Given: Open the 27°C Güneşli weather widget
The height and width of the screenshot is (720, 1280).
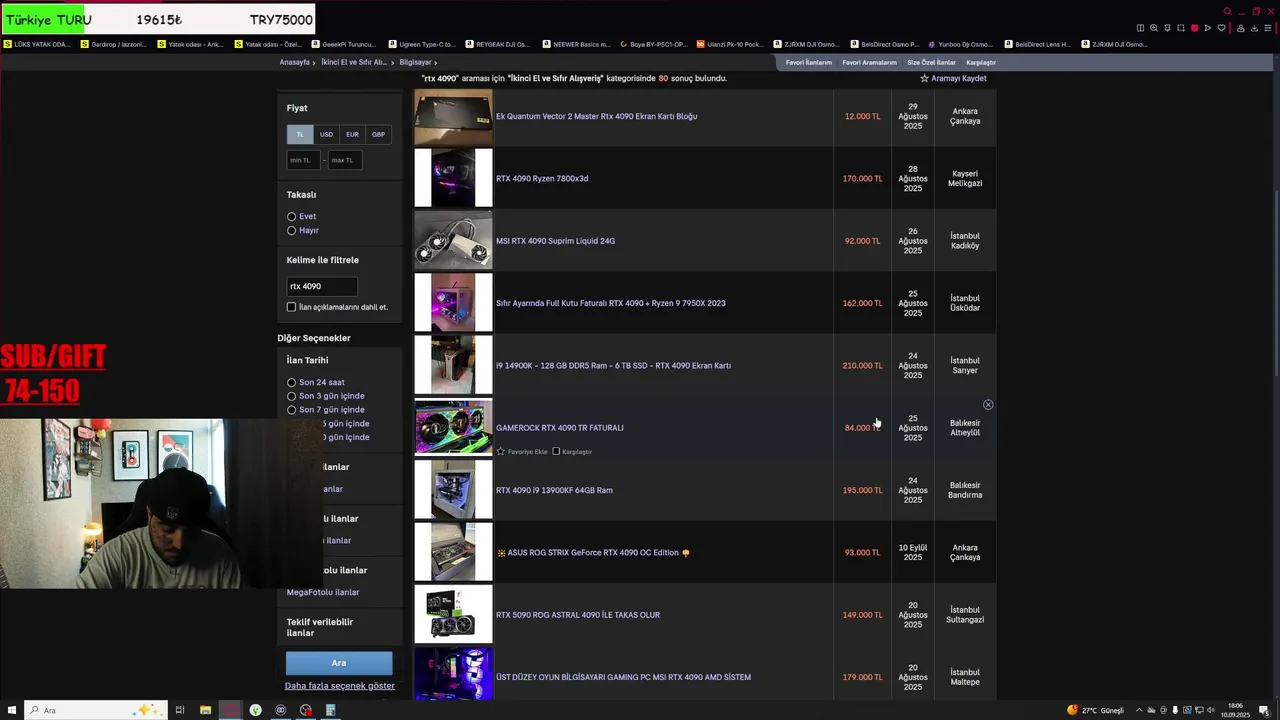Looking at the screenshot, I should (x=1095, y=710).
